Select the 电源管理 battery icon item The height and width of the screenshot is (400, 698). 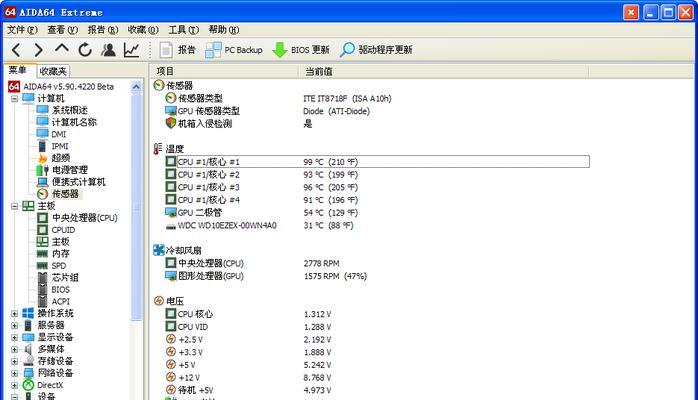[43, 170]
